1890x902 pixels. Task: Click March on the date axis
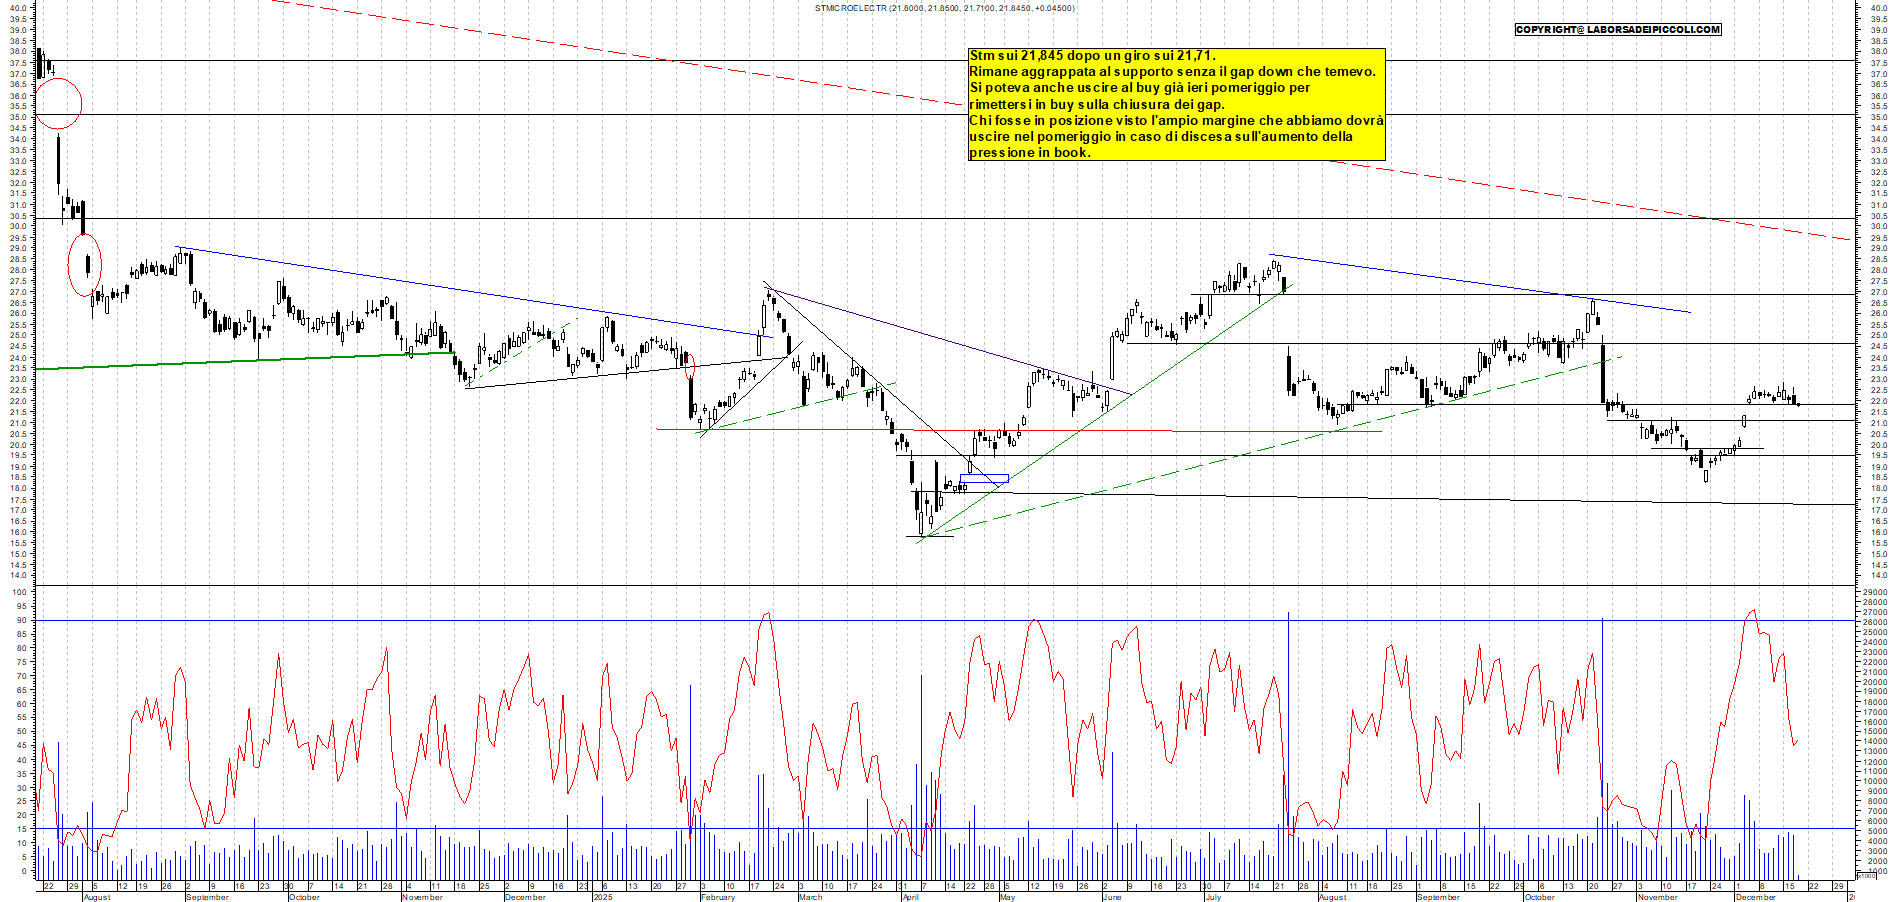(810, 897)
